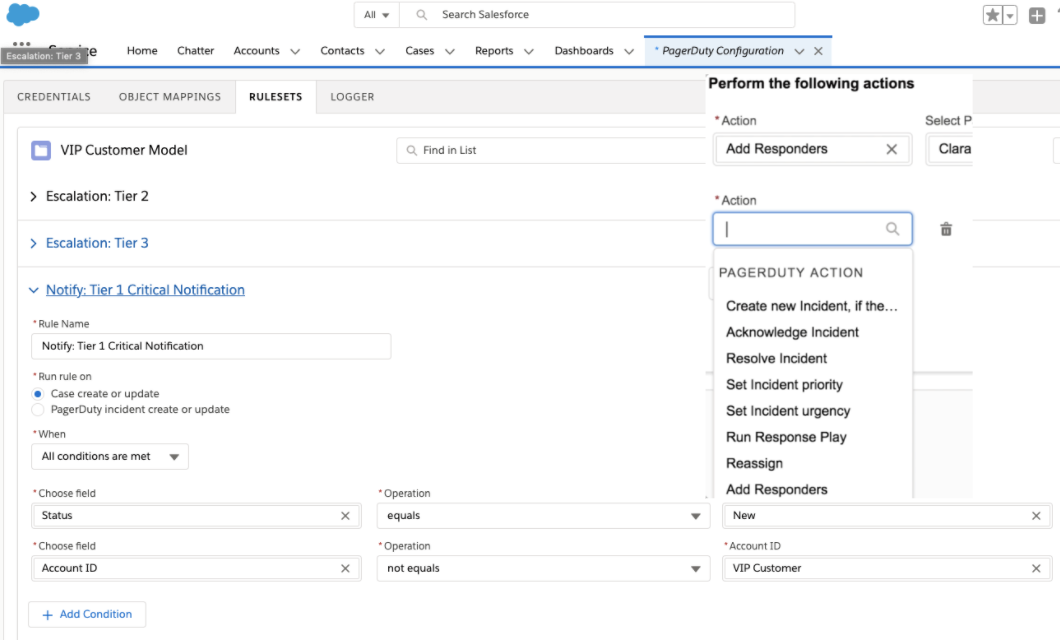Clear the VIP Customer Account ID value
Image resolution: width=1060 pixels, height=640 pixels.
1036,568
